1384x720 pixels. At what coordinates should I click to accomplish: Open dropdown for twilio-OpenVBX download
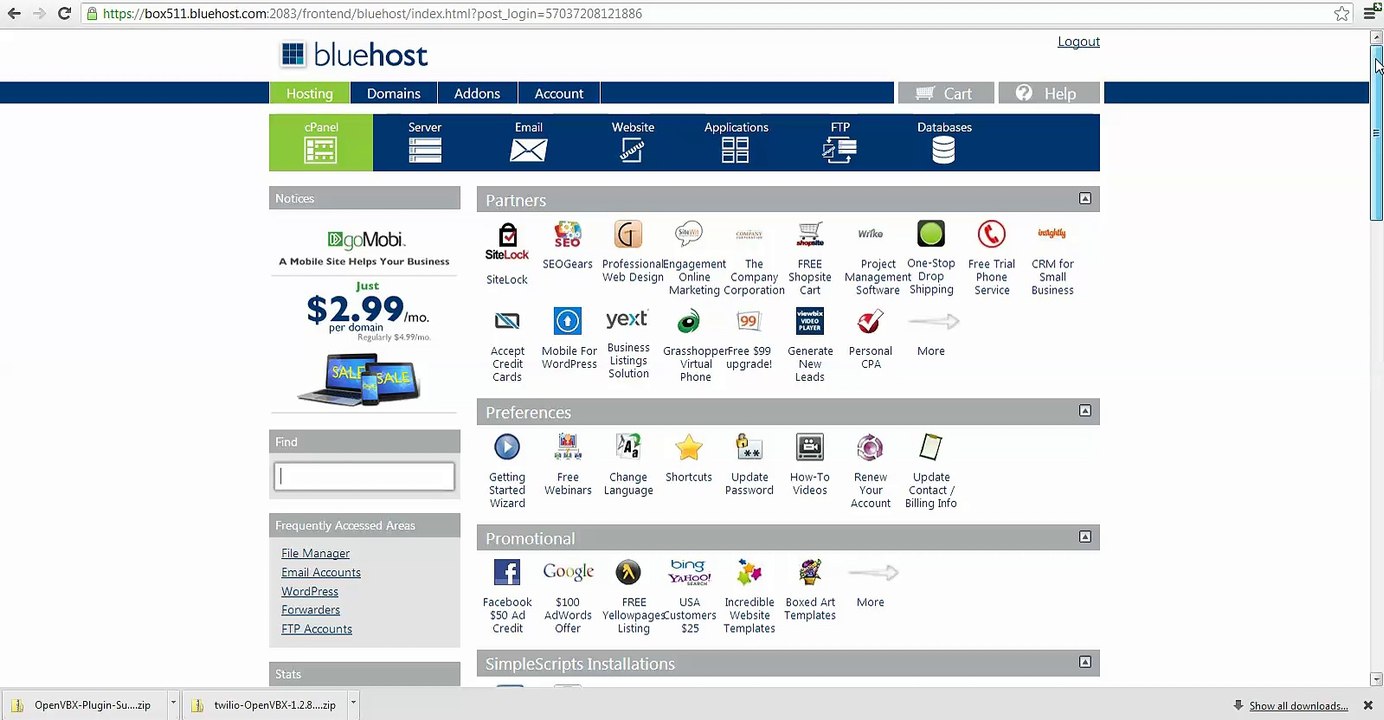pyautogui.click(x=352, y=704)
